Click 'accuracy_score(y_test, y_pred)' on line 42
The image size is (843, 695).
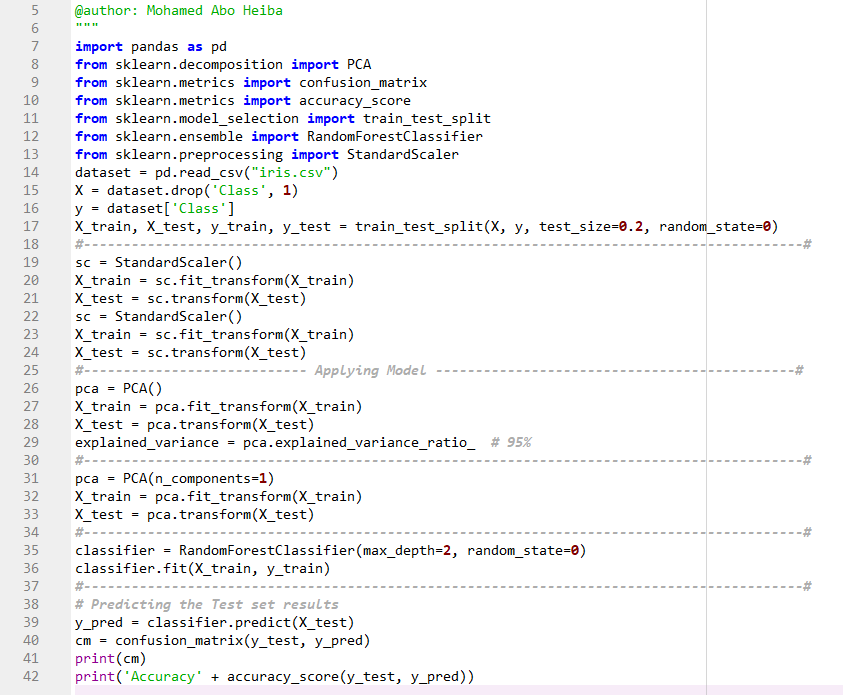click(x=347, y=677)
